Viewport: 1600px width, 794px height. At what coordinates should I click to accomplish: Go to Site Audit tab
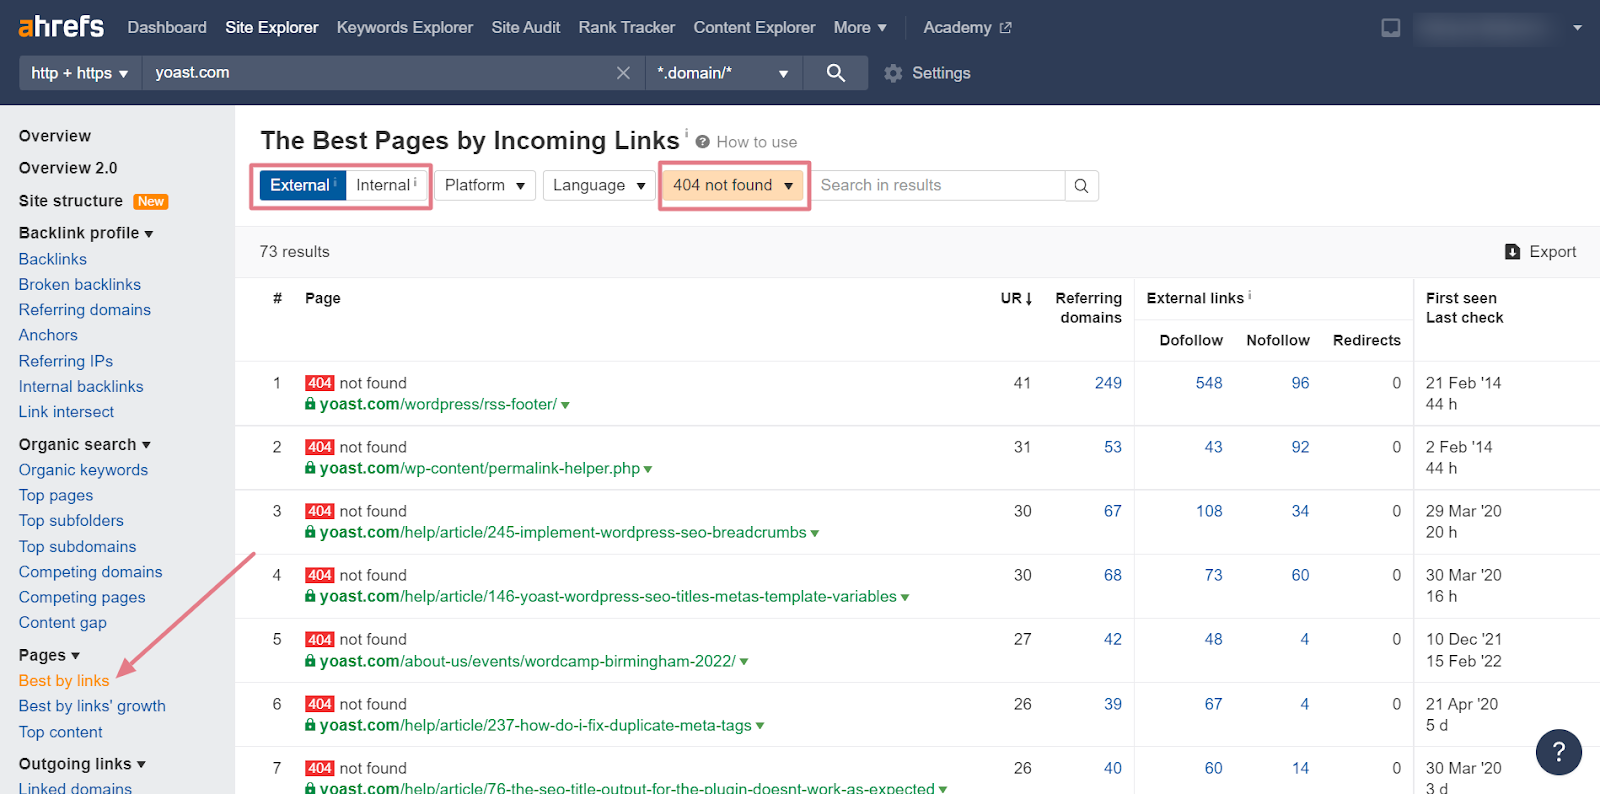point(526,28)
